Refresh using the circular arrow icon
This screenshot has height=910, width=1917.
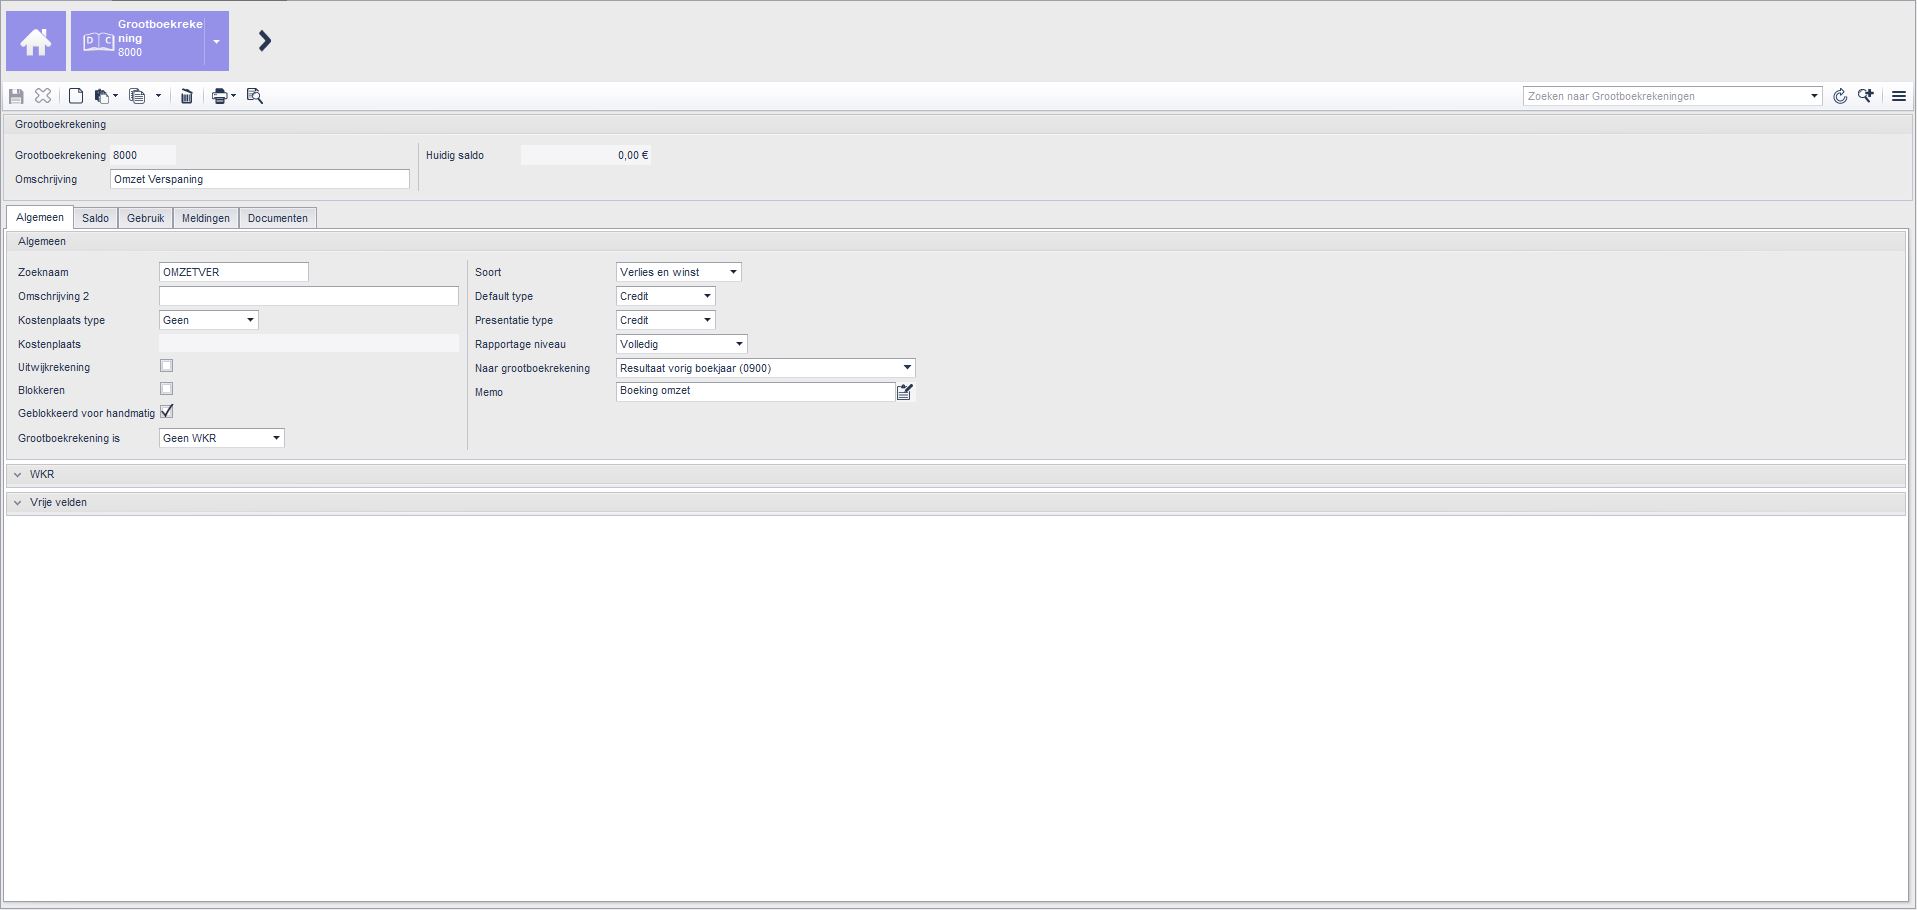tap(1840, 96)
